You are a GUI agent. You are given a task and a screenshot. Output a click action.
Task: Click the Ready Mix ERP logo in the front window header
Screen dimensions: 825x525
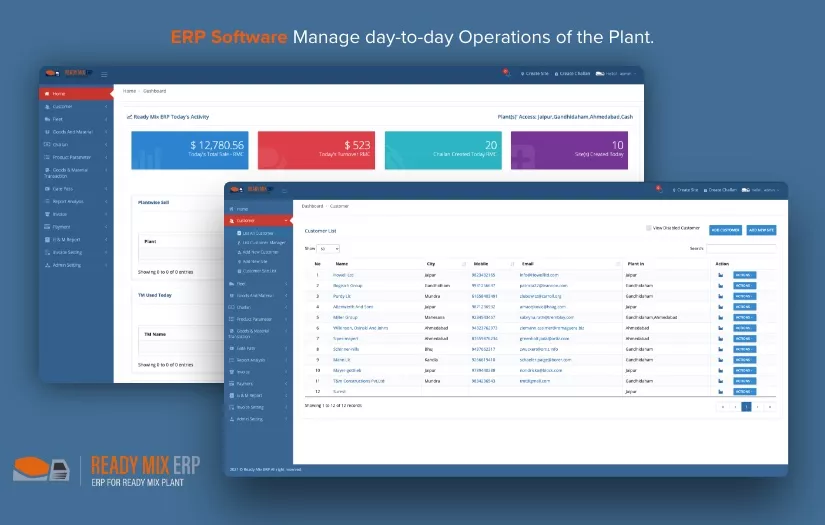(251, 189)
